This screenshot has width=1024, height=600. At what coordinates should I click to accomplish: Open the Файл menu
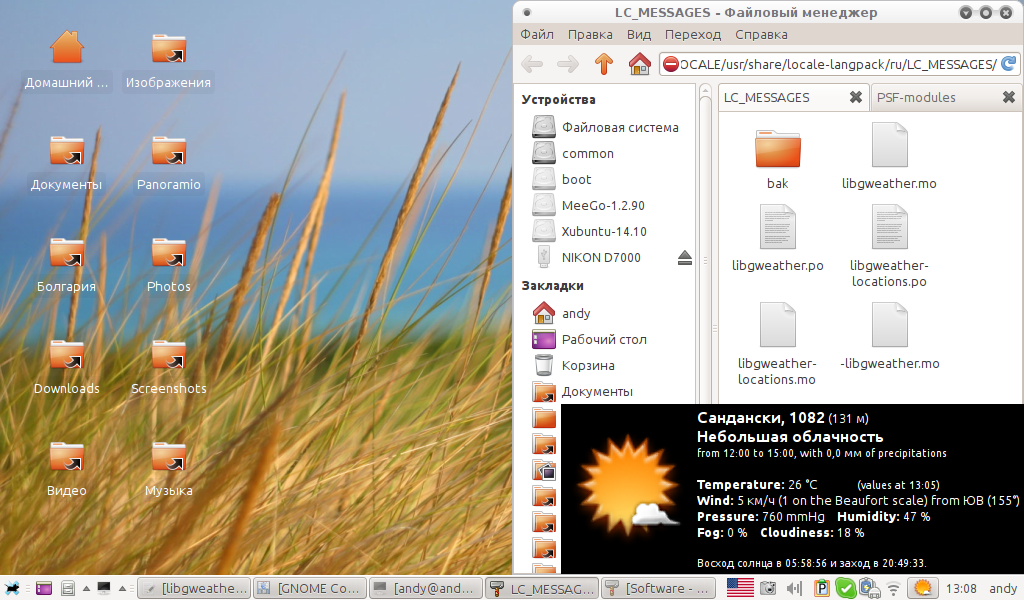(537, 34)
